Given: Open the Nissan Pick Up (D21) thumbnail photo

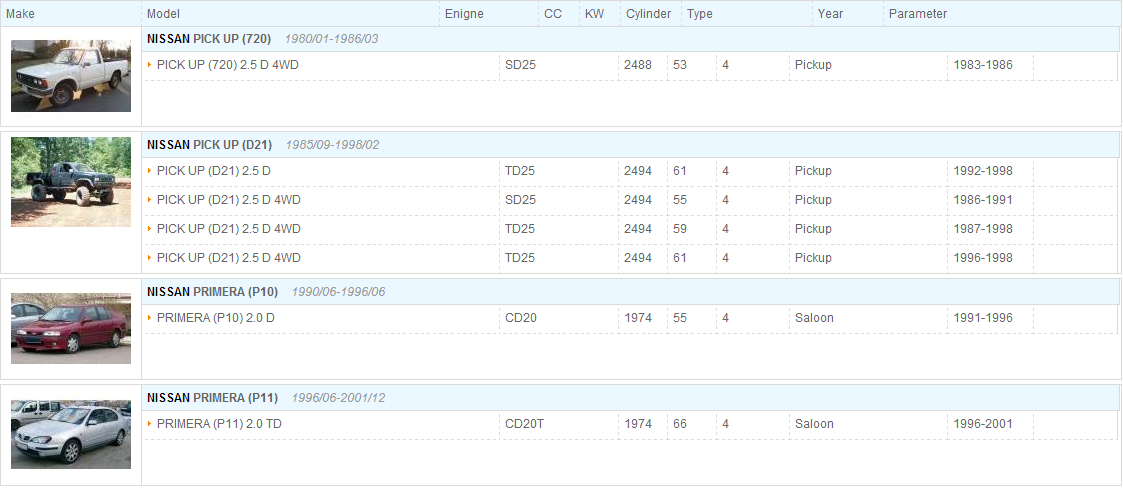Looking at the screenshot, I should click(x=71, y=182).
